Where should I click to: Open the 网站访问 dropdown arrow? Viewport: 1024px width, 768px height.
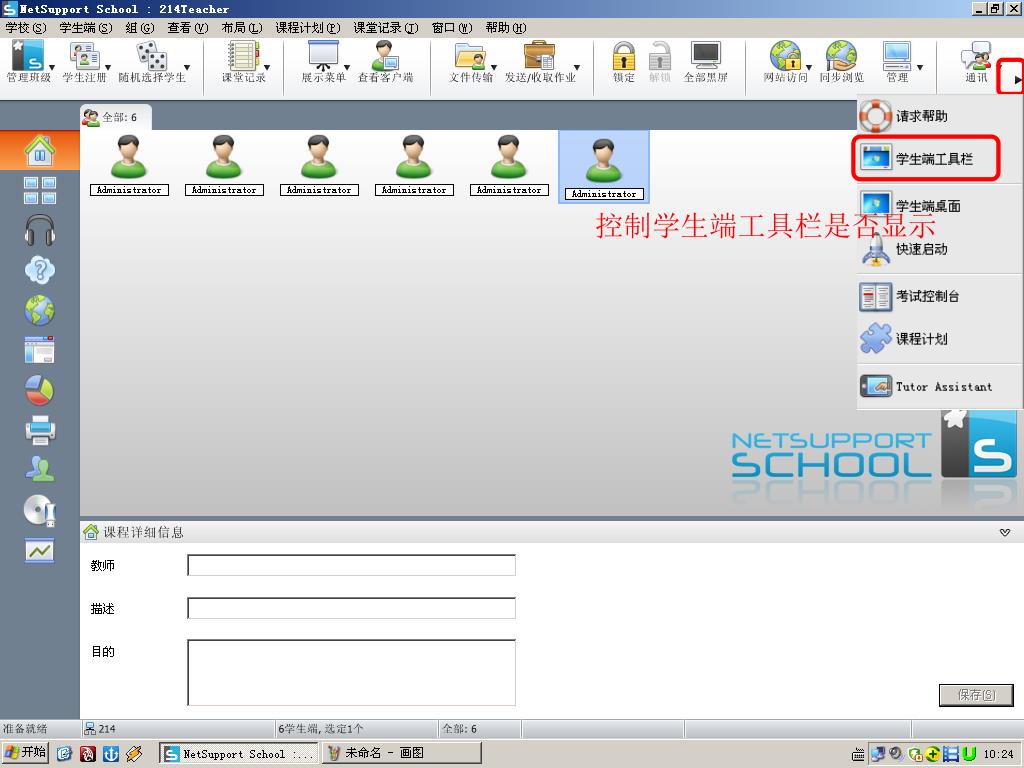(x=809, y=67)
